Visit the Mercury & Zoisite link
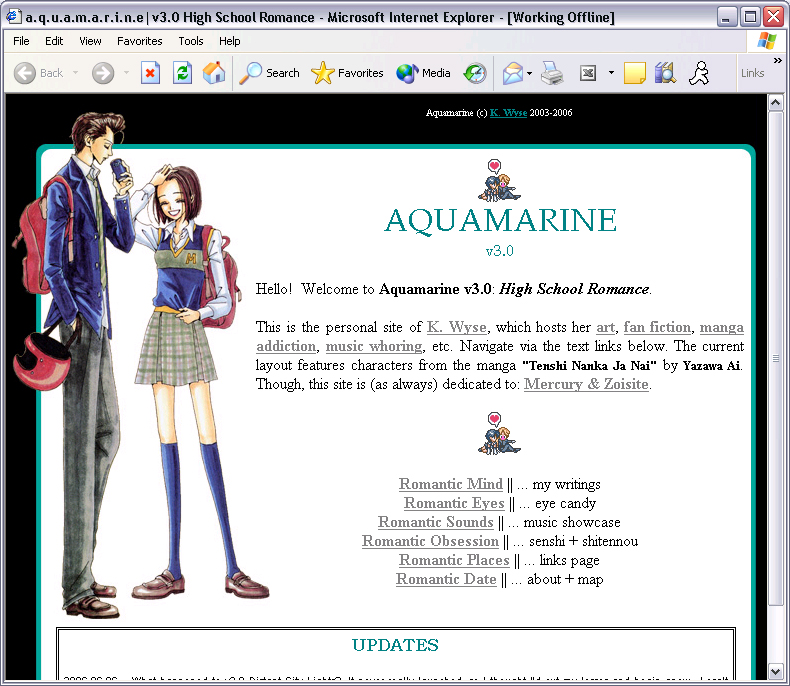Screen dimensions: 790x686 tap(586, 384)
